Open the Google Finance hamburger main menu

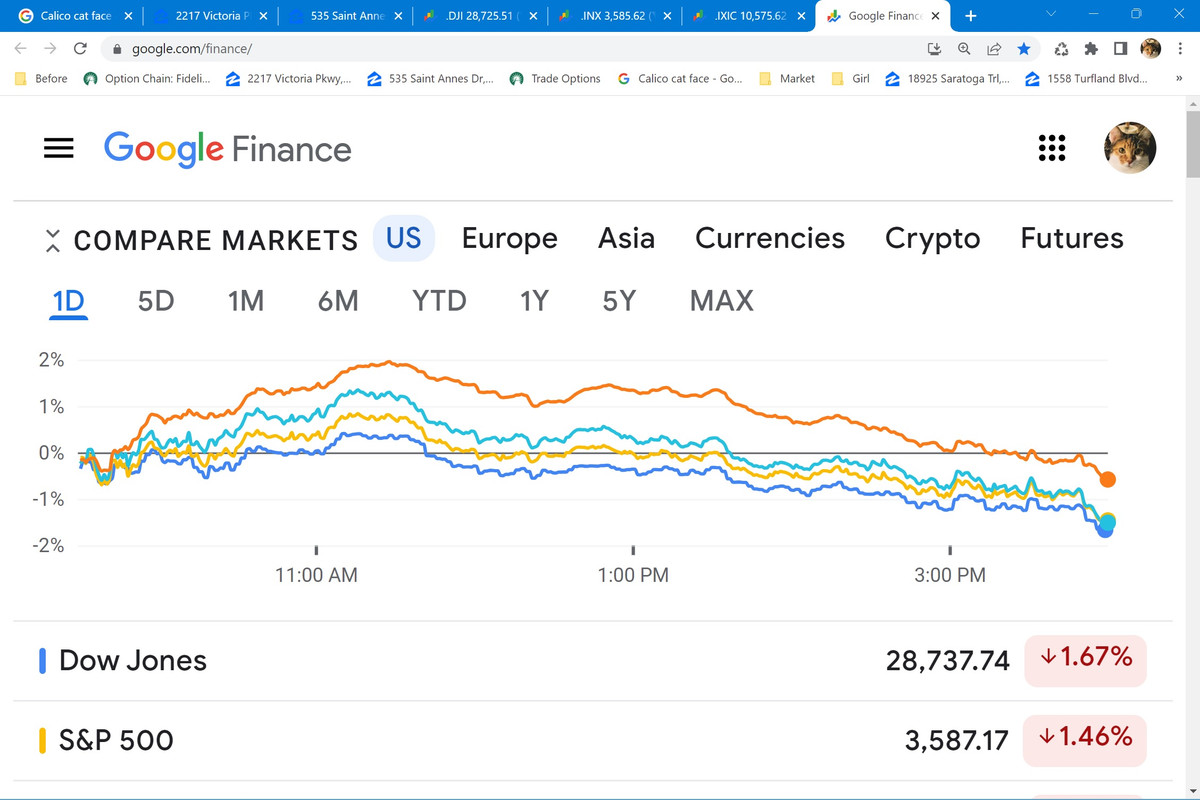click(59, 148)
